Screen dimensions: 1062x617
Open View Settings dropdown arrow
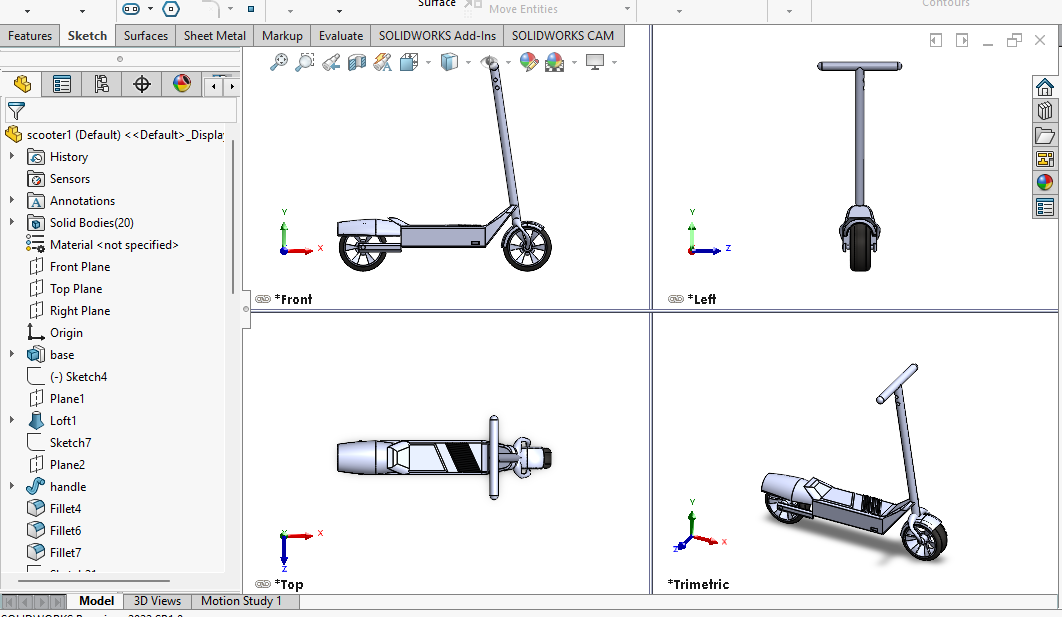point(614,62)
